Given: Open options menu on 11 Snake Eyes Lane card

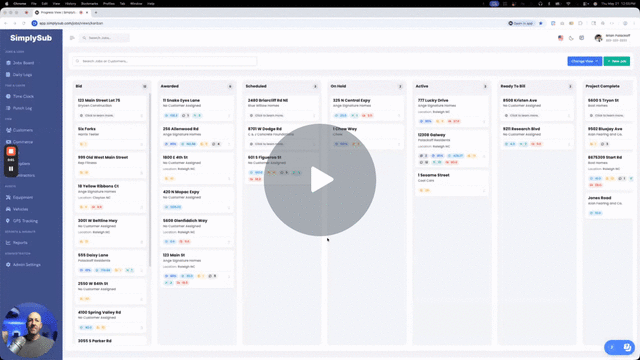Looking at the screenshot, I should [229, 116].
